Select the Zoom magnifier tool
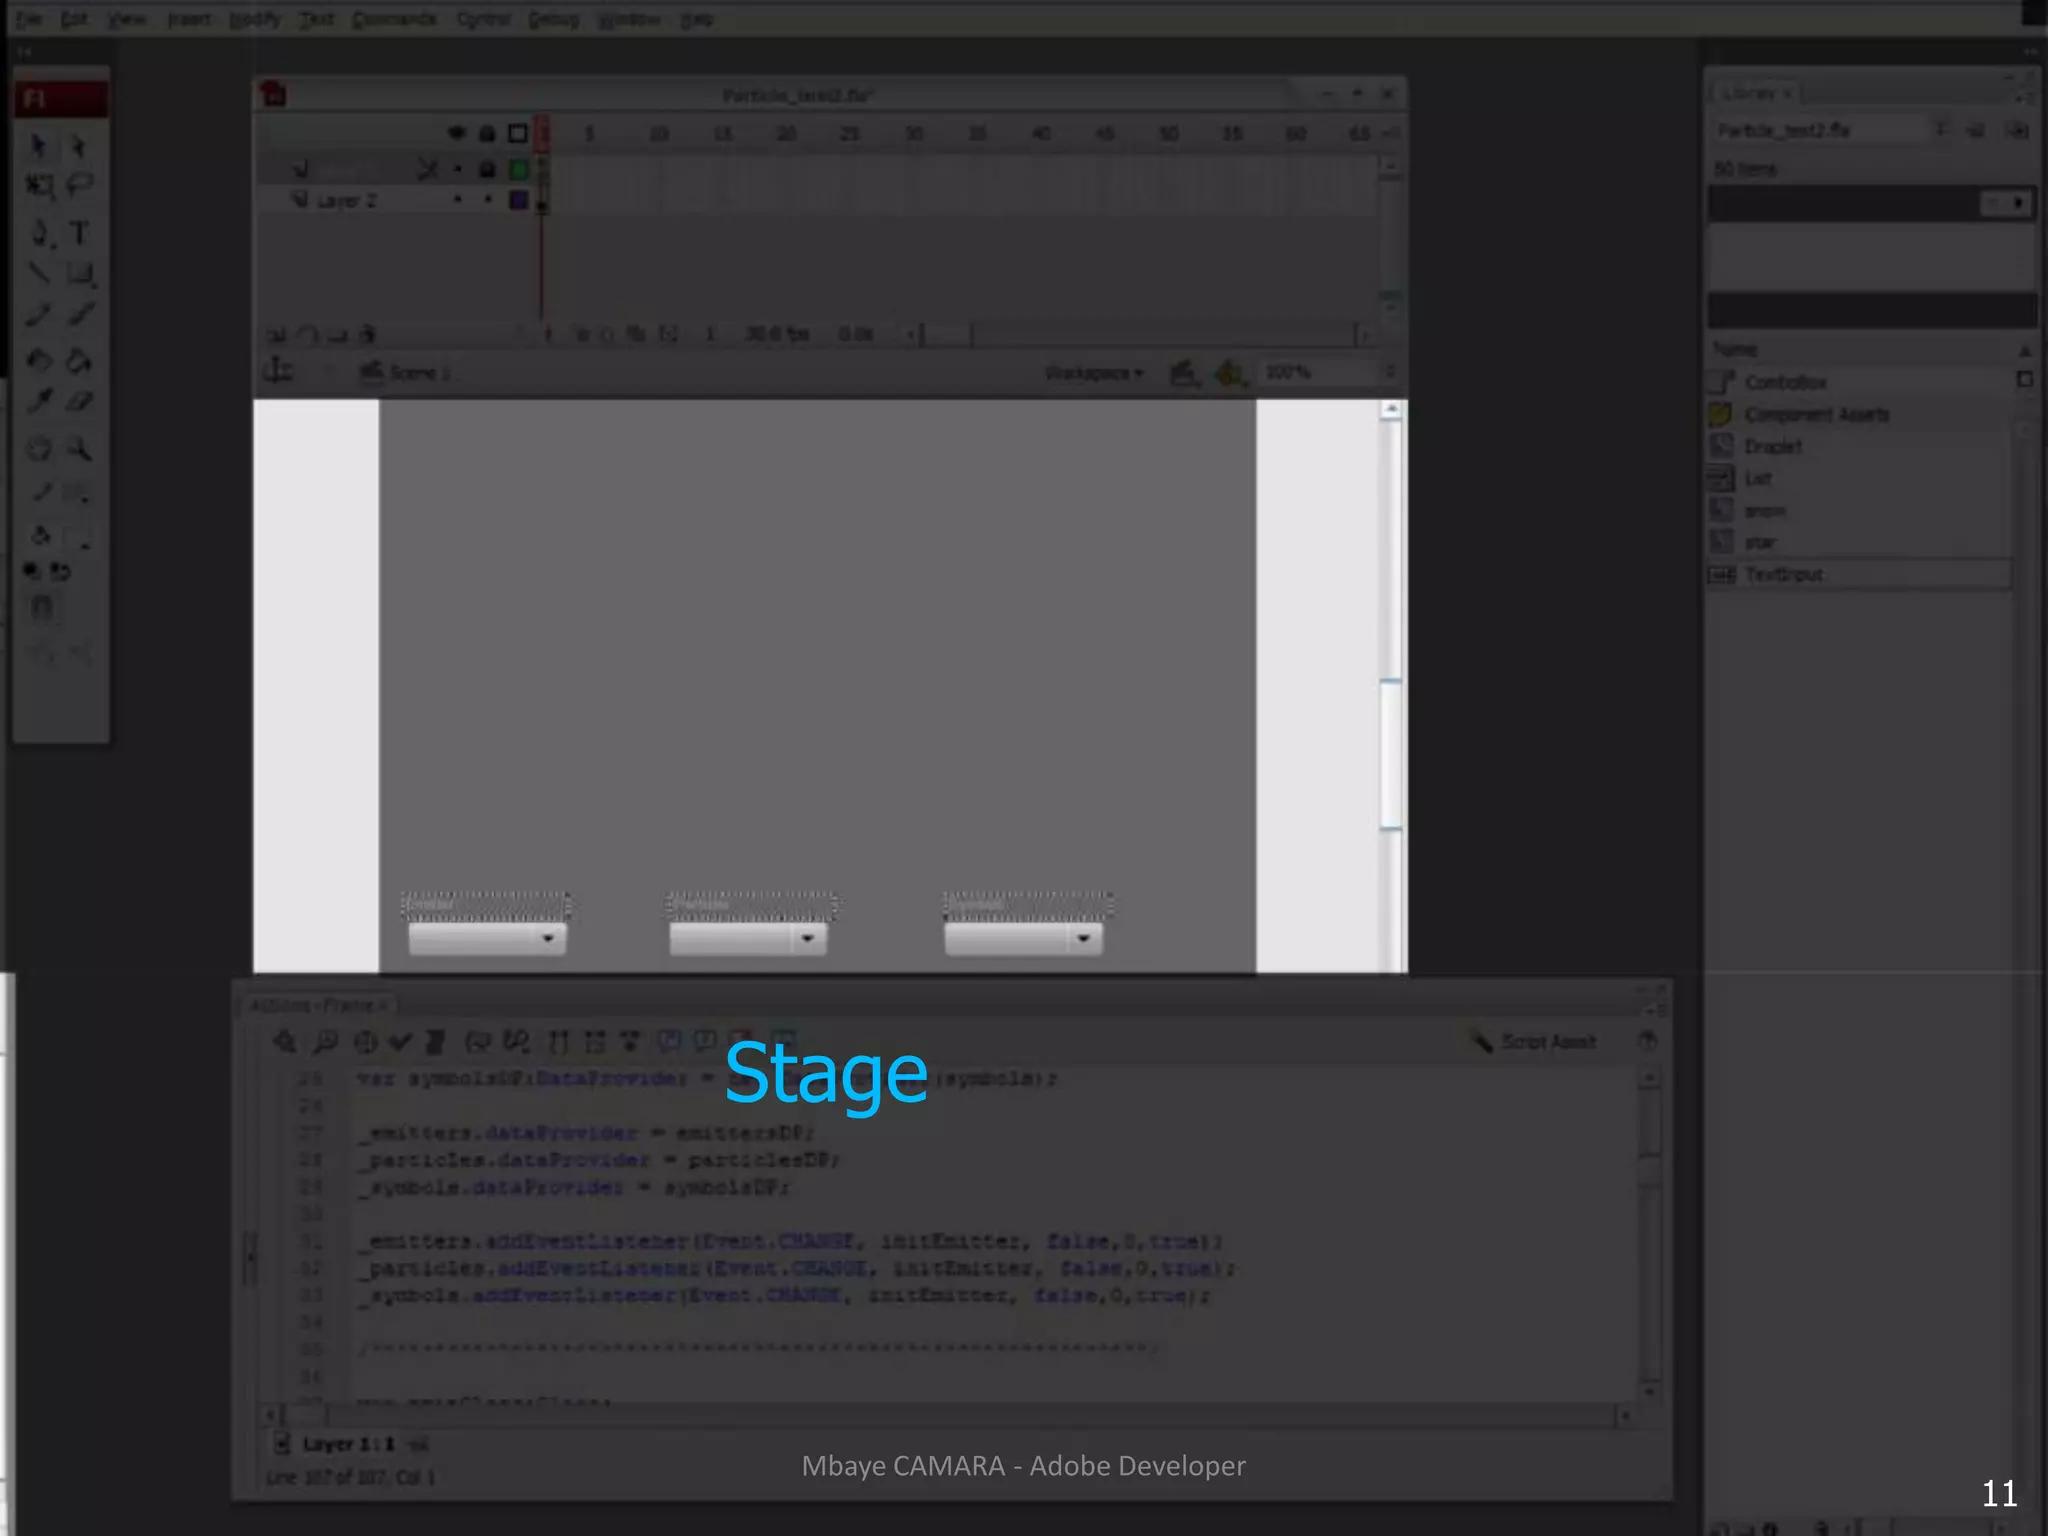The height and width of the screenshot is (1536, 2048). click(x=79, y=449)
